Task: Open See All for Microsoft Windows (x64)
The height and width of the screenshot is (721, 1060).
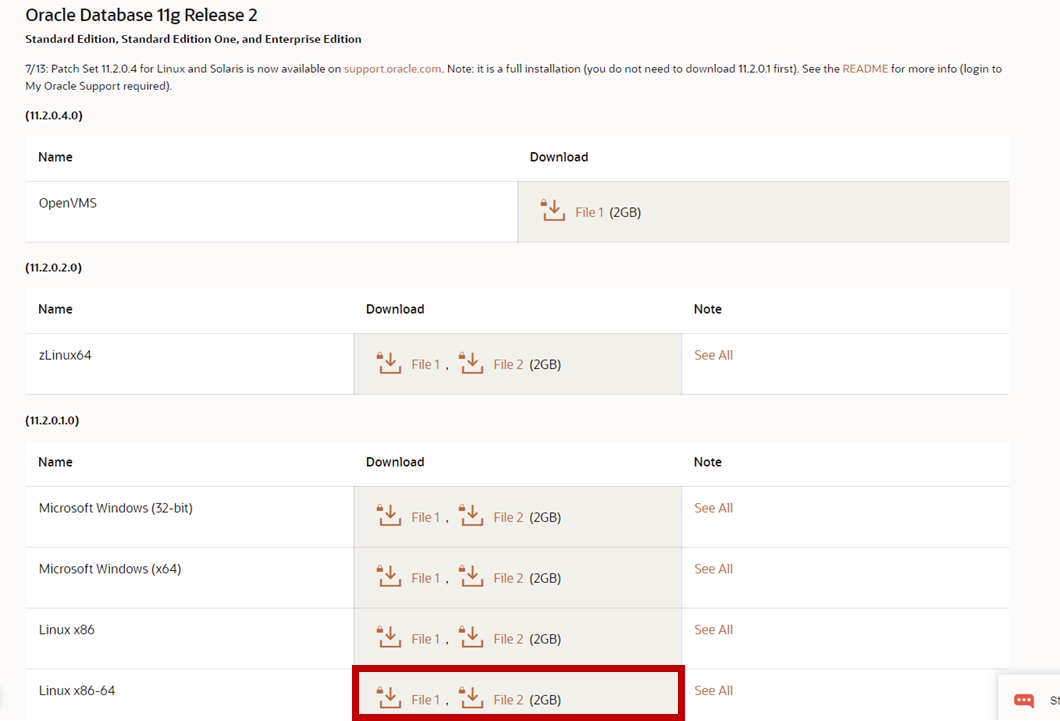Action: (713, 569)
